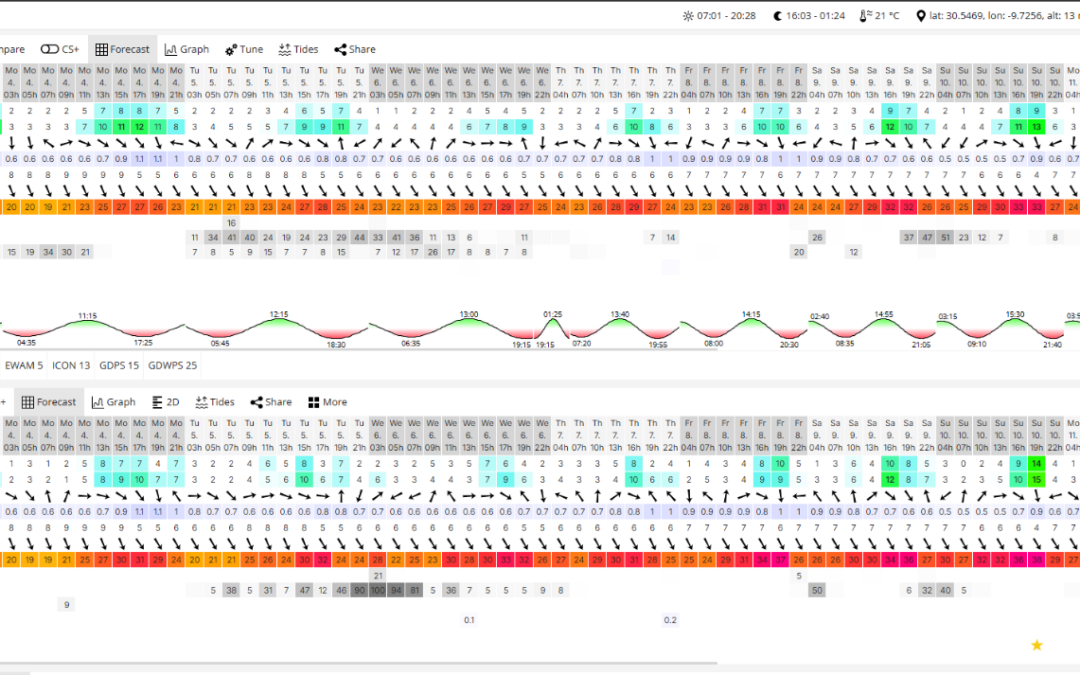Open Graph in the toolbar containing Tune

pos(187,49)
